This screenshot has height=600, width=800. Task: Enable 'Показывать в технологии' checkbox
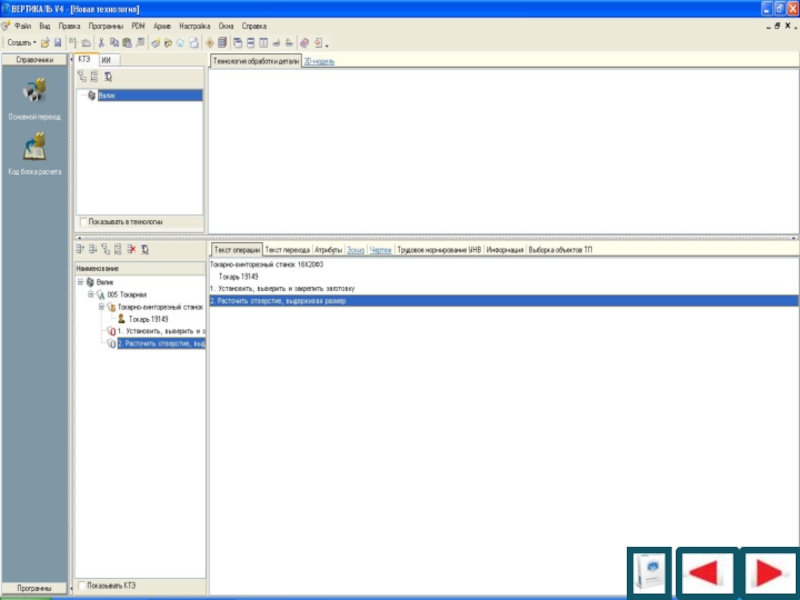pos(83,222)
